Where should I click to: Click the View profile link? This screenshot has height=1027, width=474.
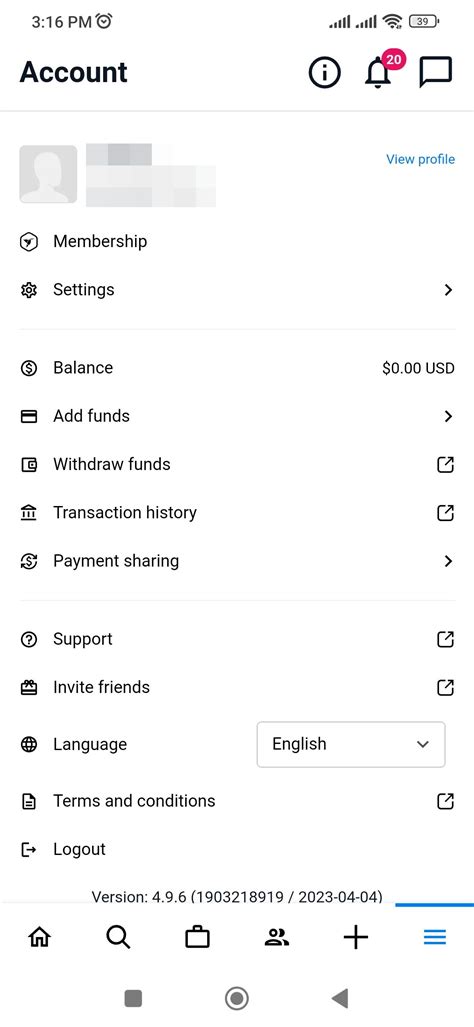420,159
